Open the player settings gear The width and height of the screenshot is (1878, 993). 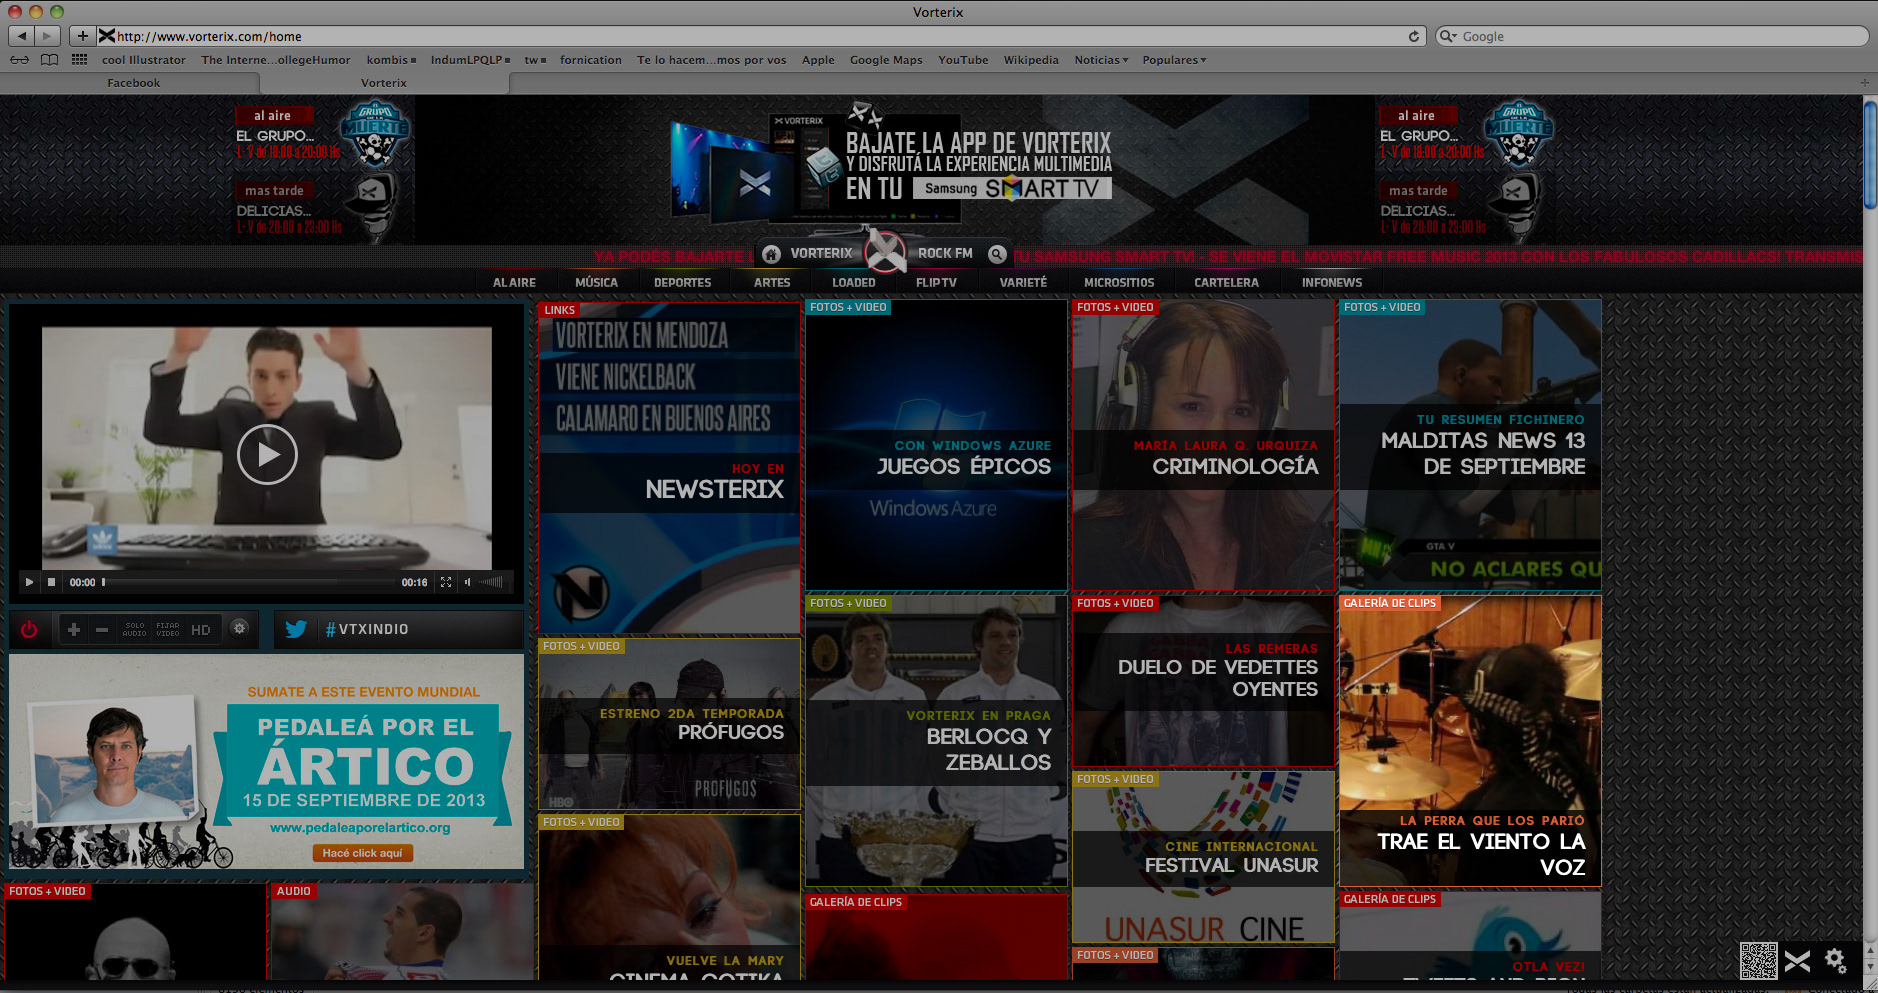tap(239, 628)
